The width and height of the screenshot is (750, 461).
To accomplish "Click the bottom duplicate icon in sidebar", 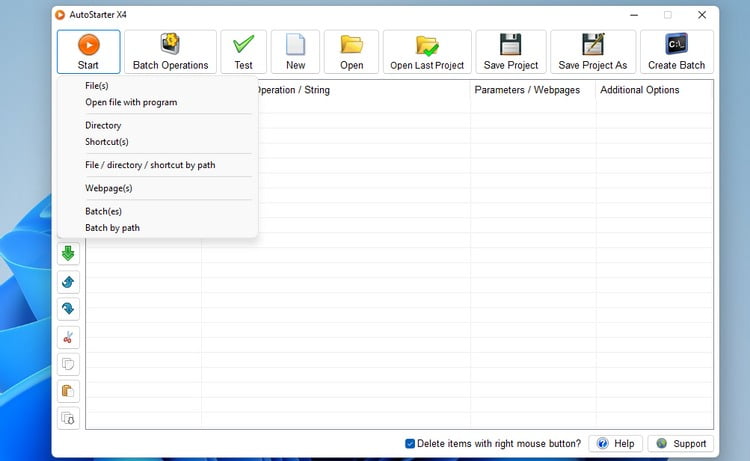I will 68,419.
